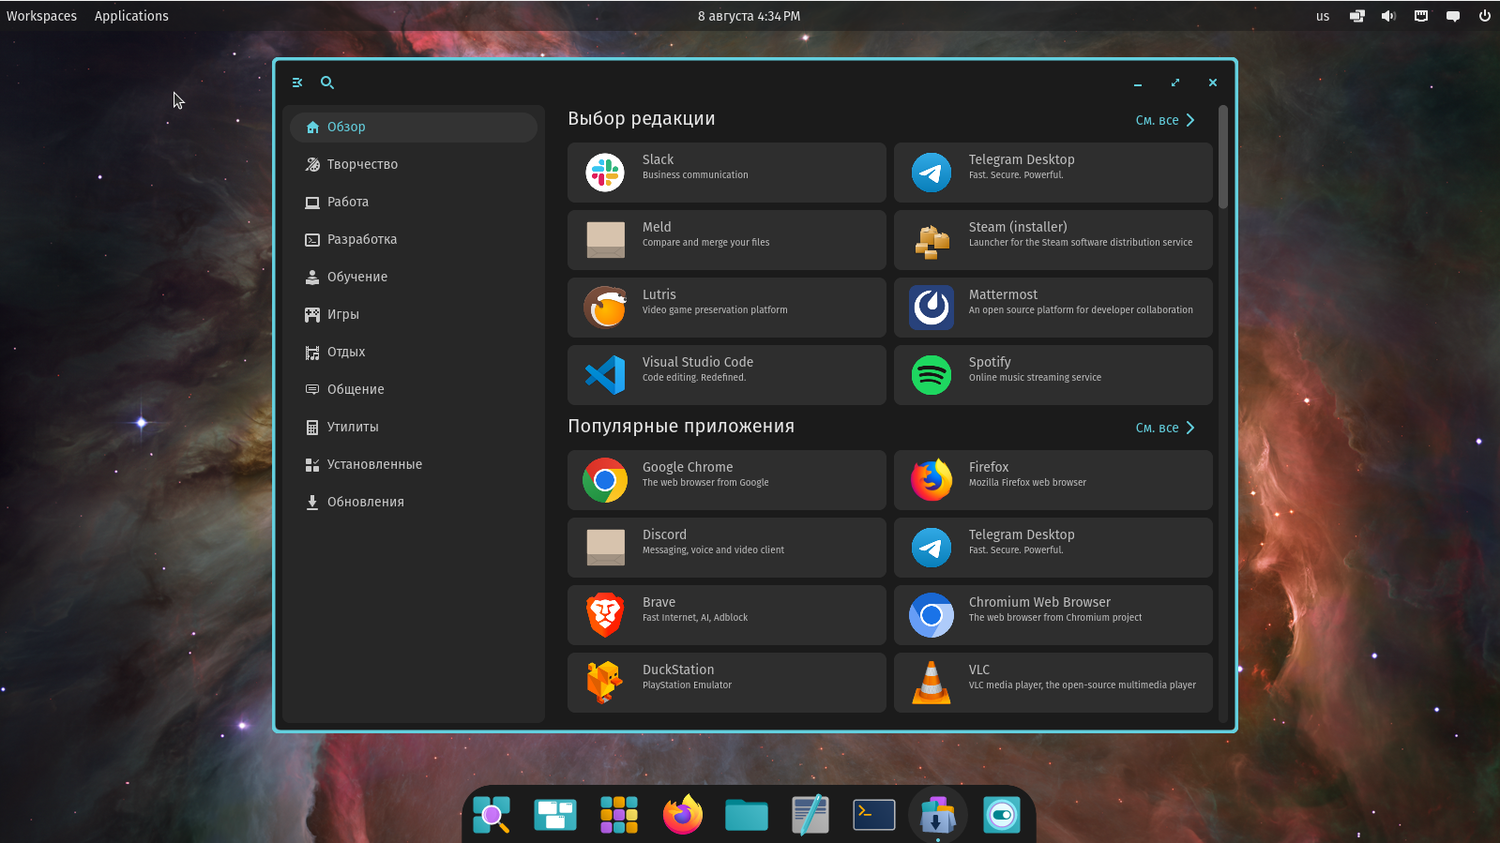
Task: Open the DuckStation emulator icon
Action: [605, 682]
